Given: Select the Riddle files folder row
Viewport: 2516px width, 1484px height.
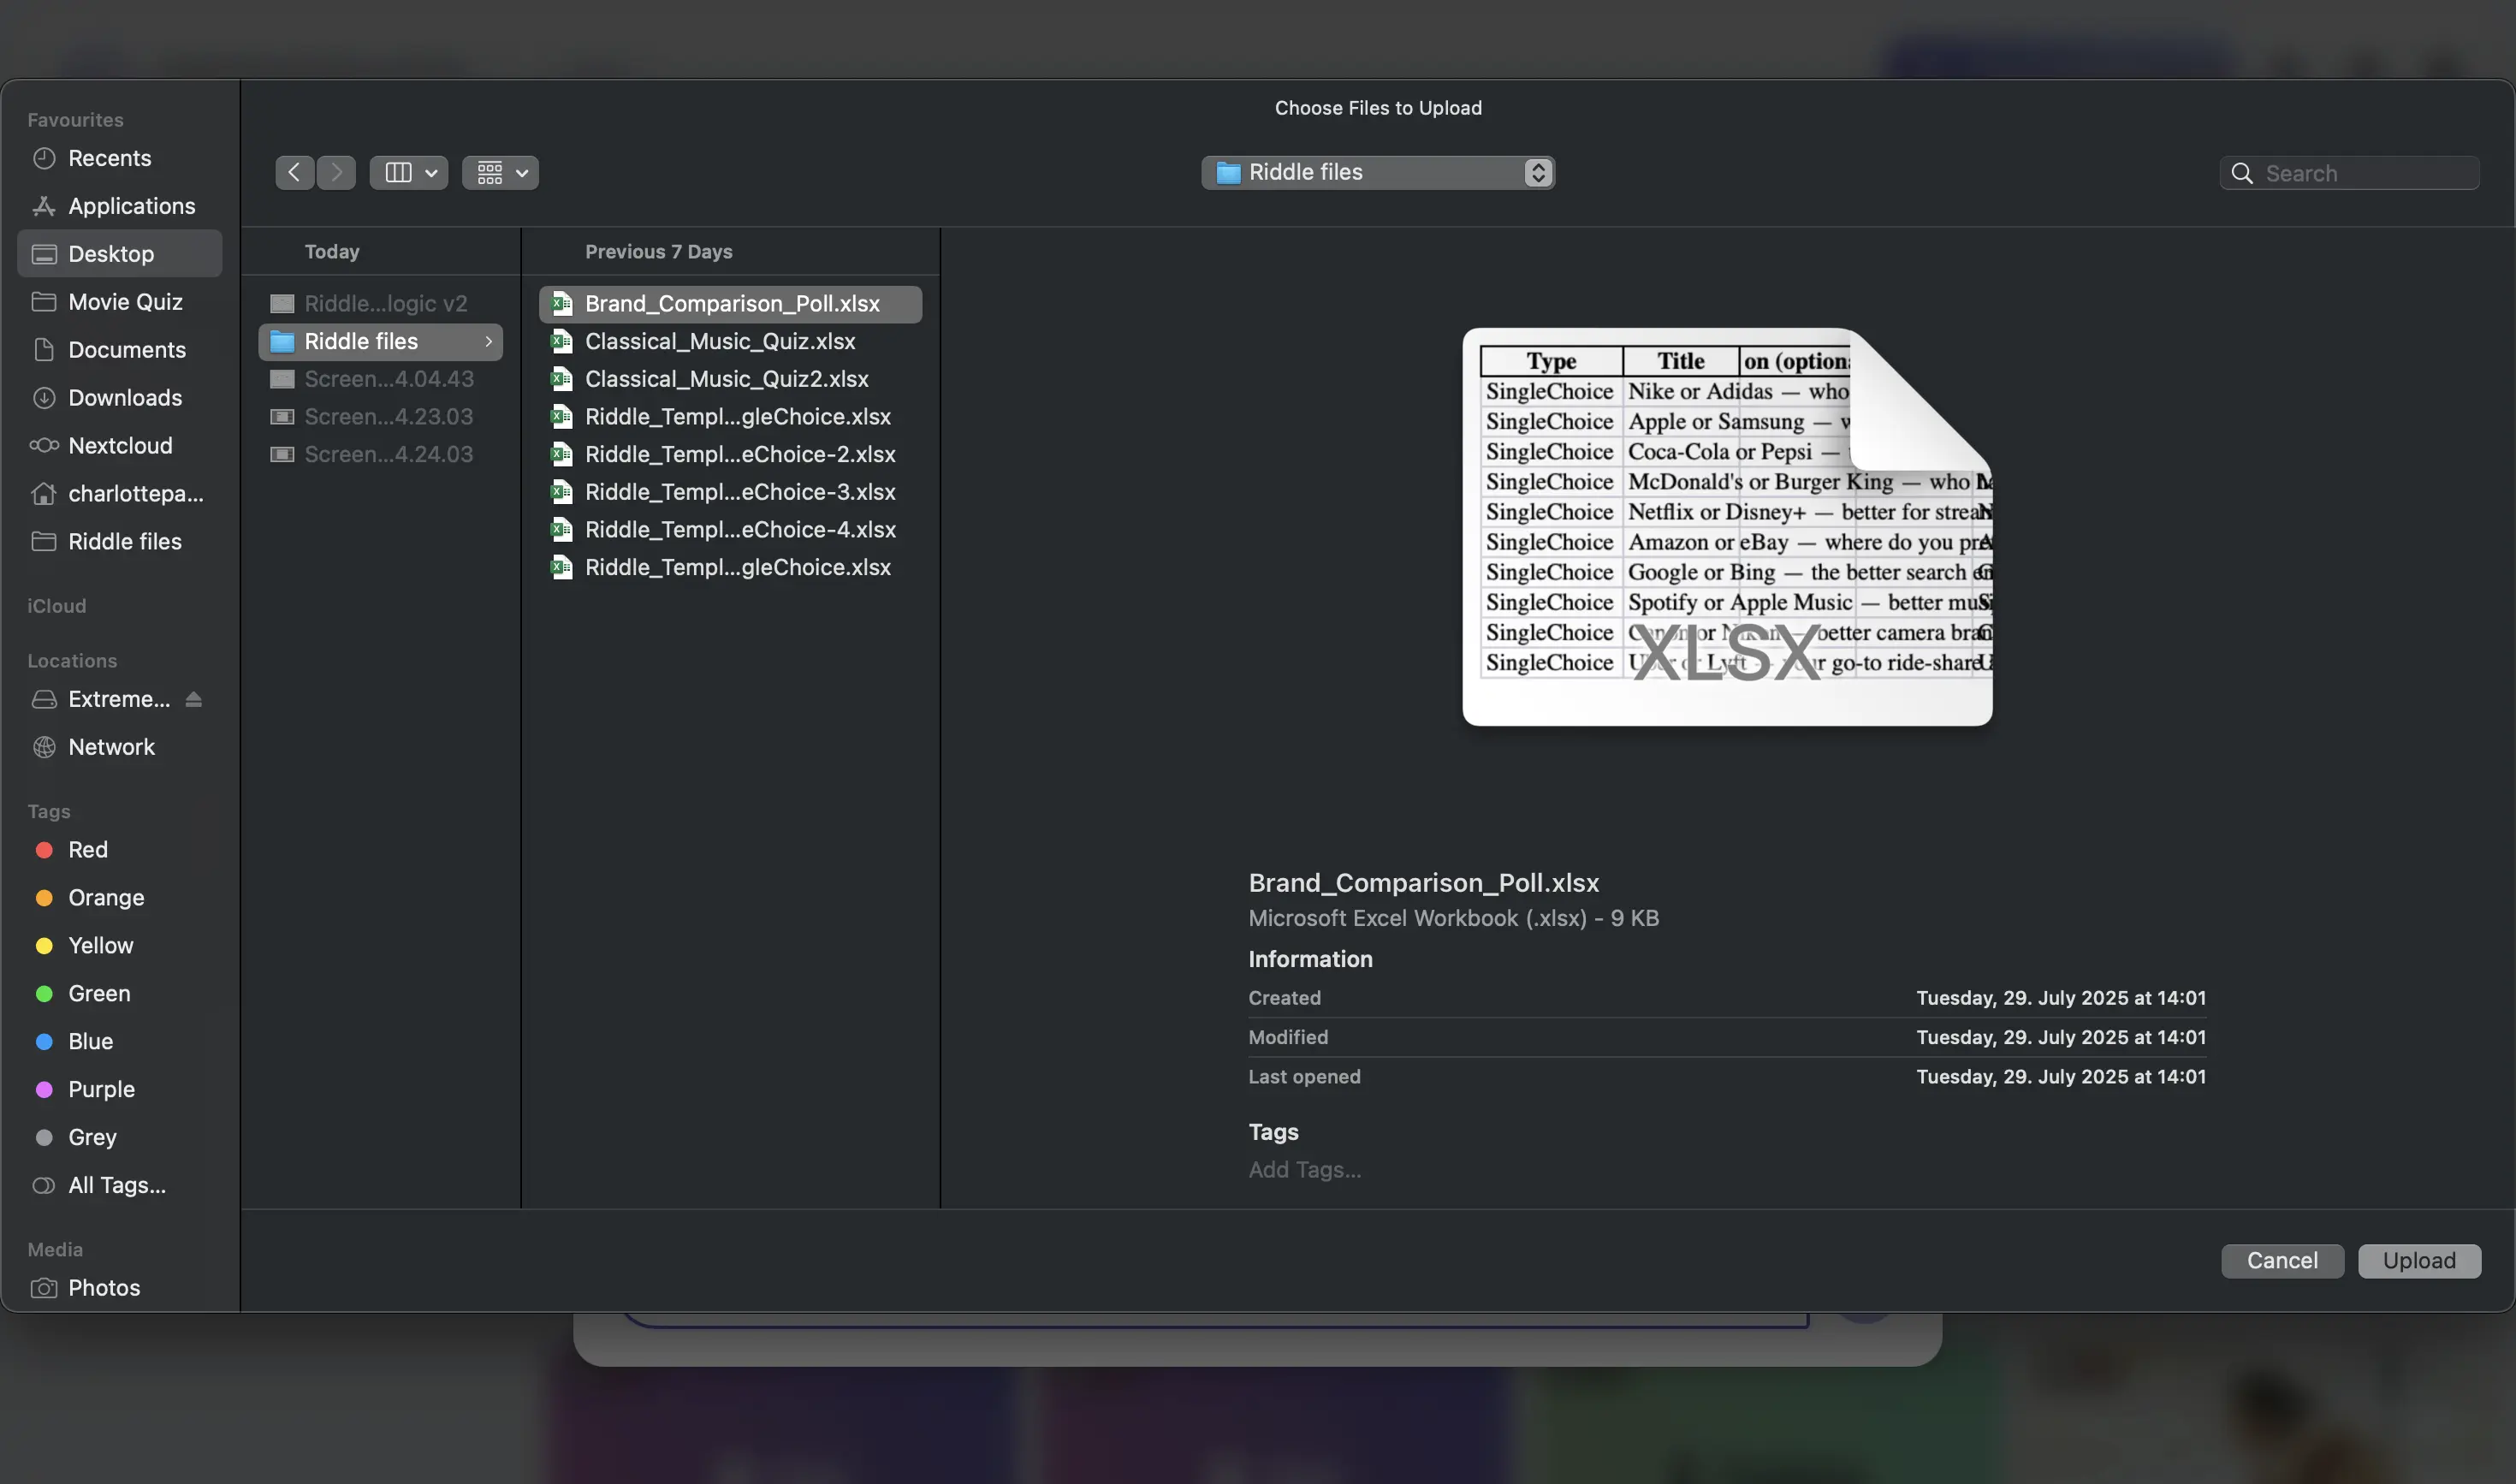Looking at the screenshot, I should click(x=380, y=342).
